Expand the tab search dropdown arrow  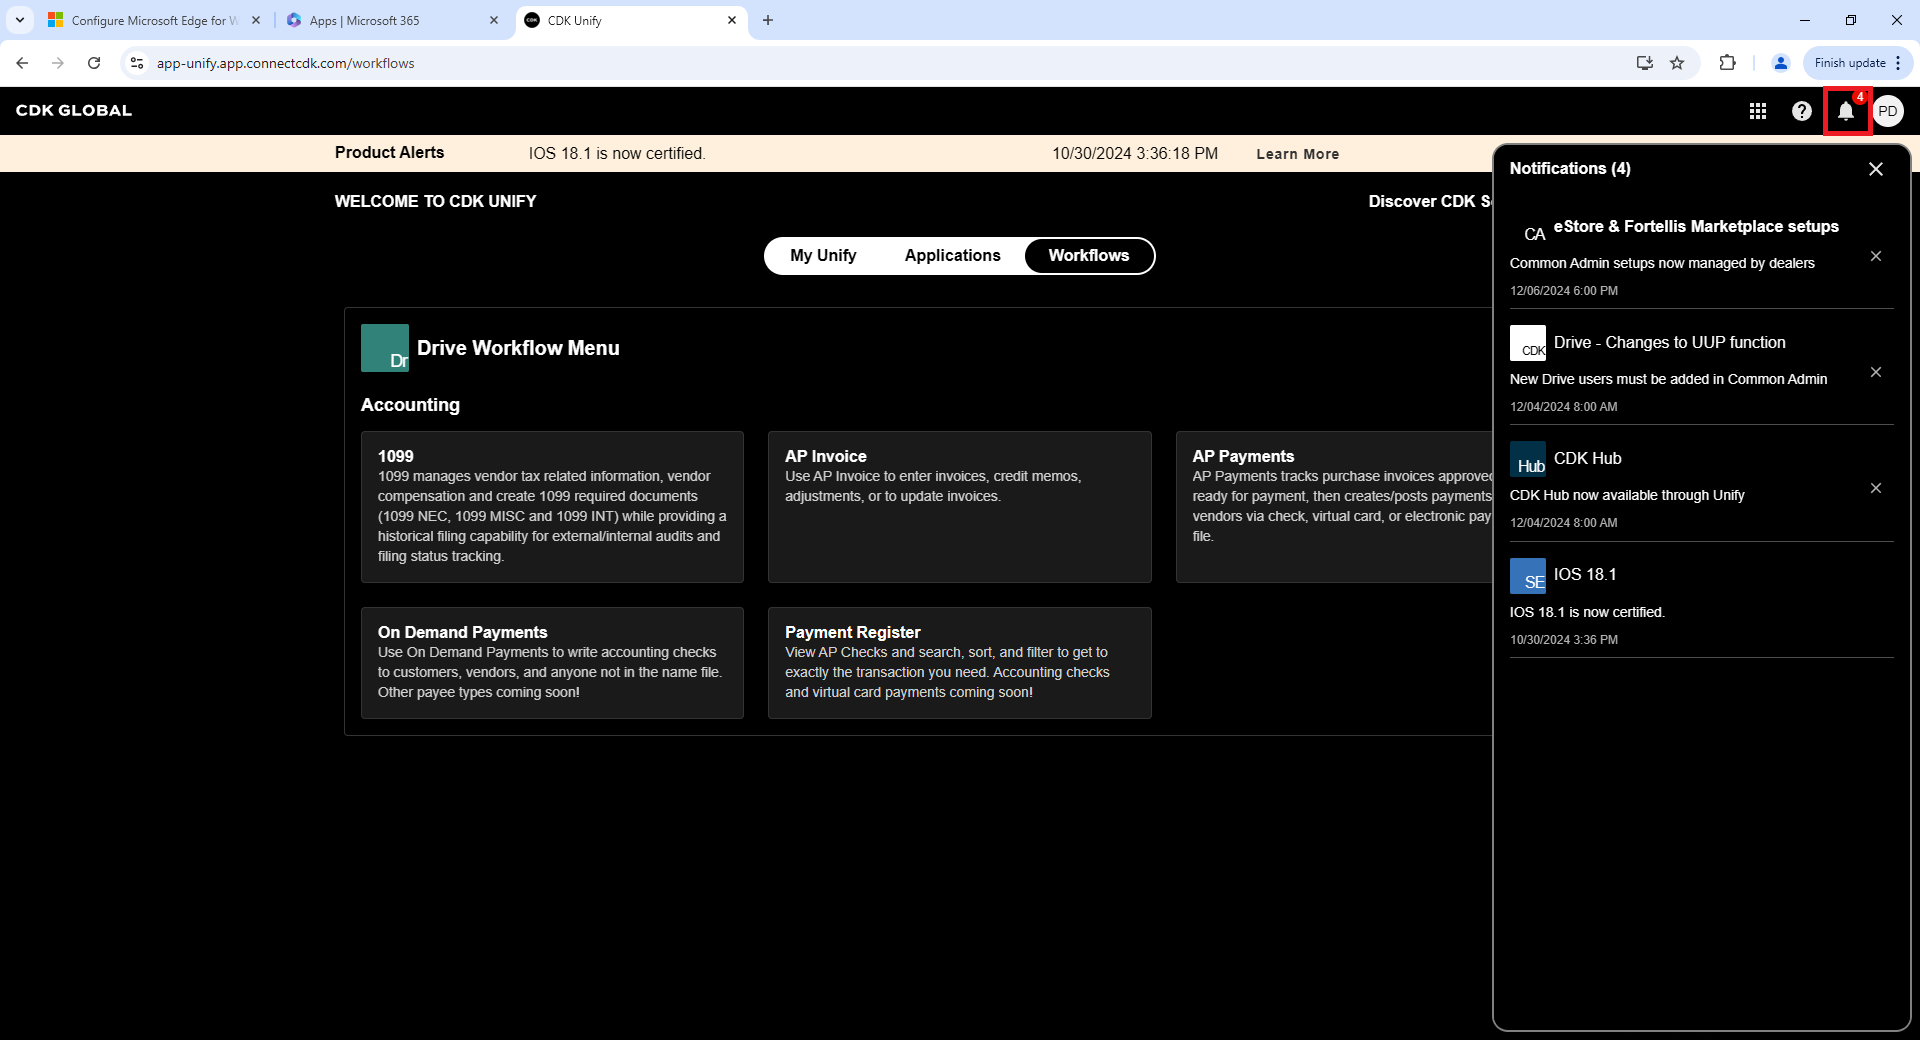tap(20, 20)
